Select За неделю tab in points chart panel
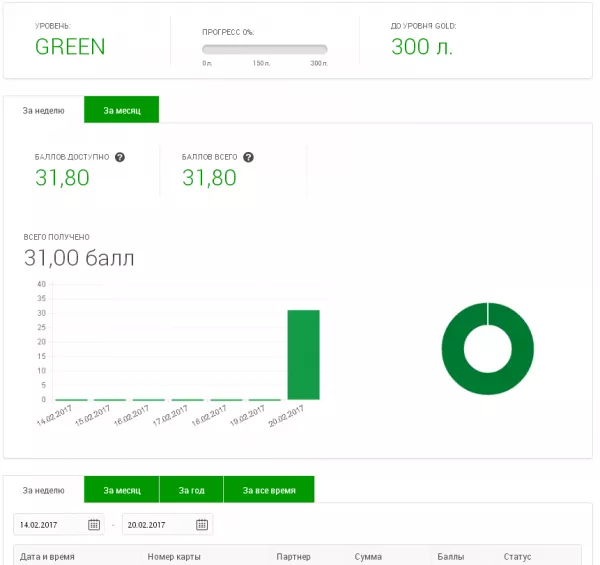This screenshot has width=600, height=565. coord(44,110)
